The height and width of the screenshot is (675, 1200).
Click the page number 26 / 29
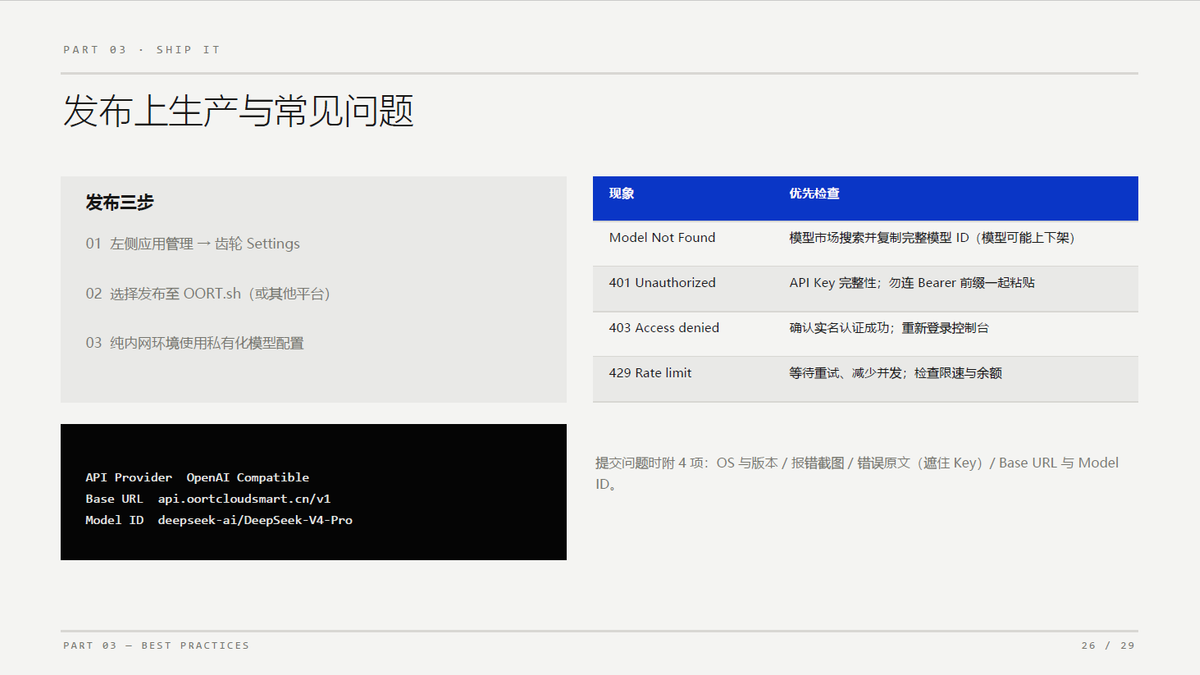pos(1108,645)
